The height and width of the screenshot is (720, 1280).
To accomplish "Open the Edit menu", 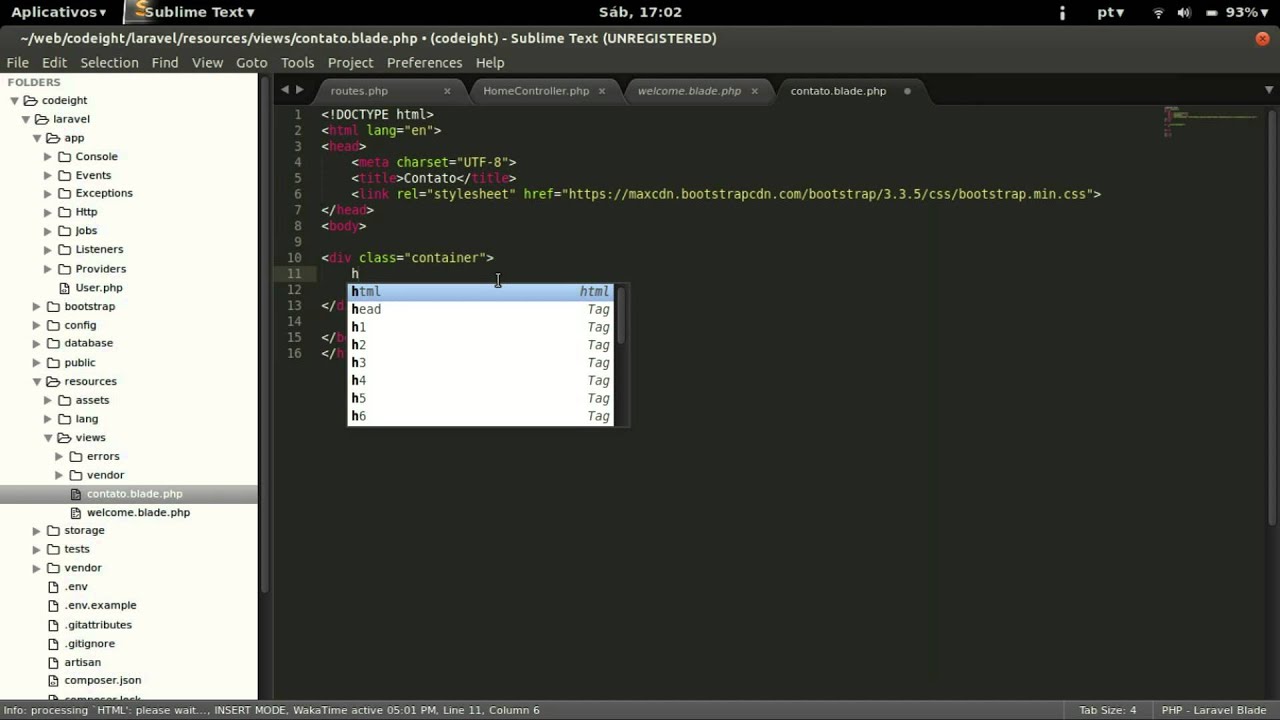I will coord(54,62).
